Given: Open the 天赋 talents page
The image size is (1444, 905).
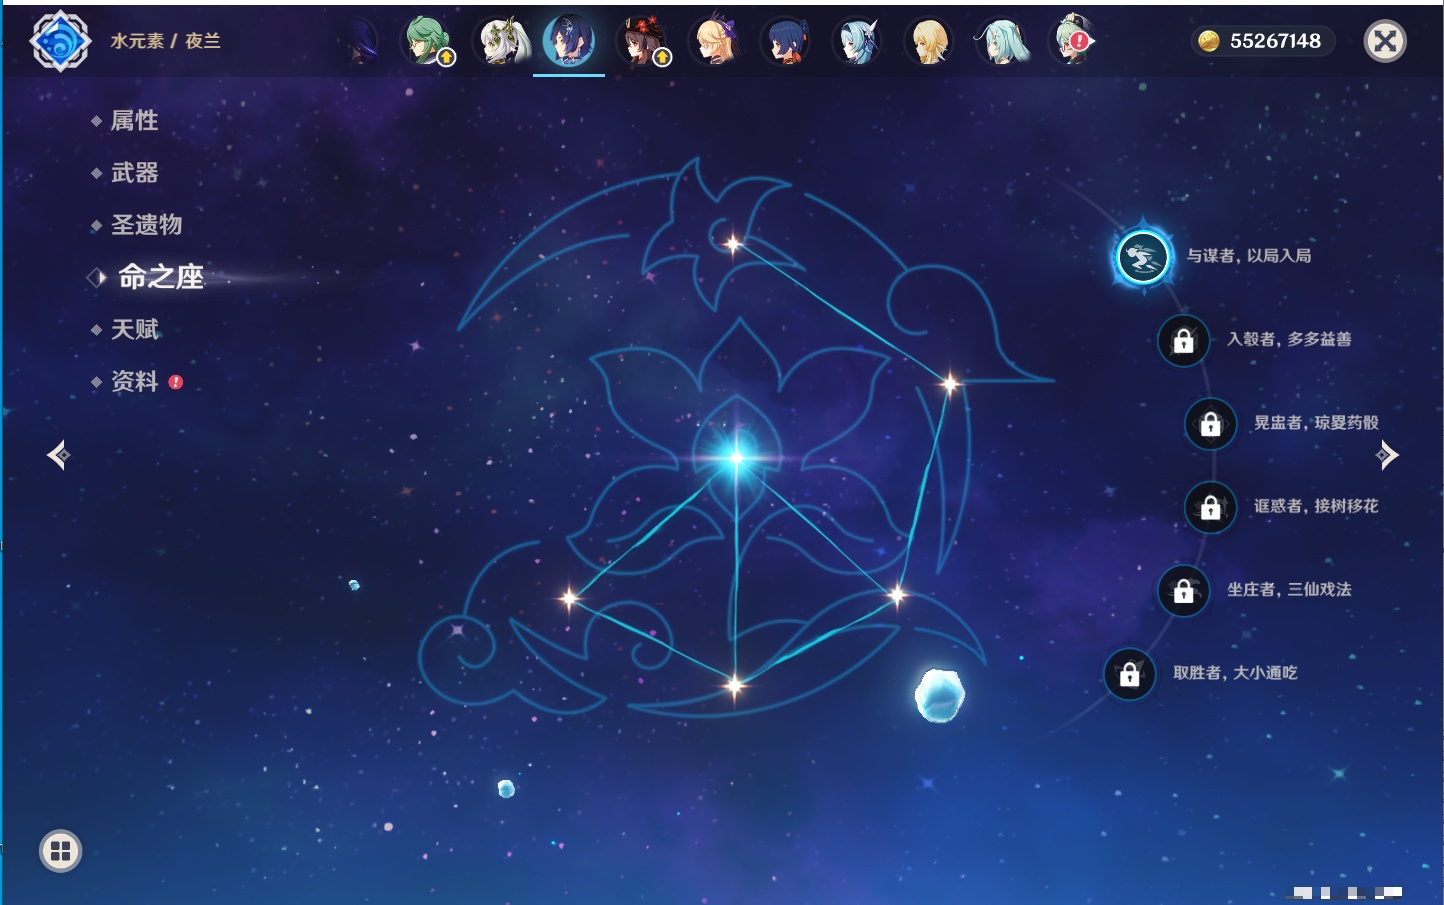Looking at the screenshot, I should (x=134, y=329).
